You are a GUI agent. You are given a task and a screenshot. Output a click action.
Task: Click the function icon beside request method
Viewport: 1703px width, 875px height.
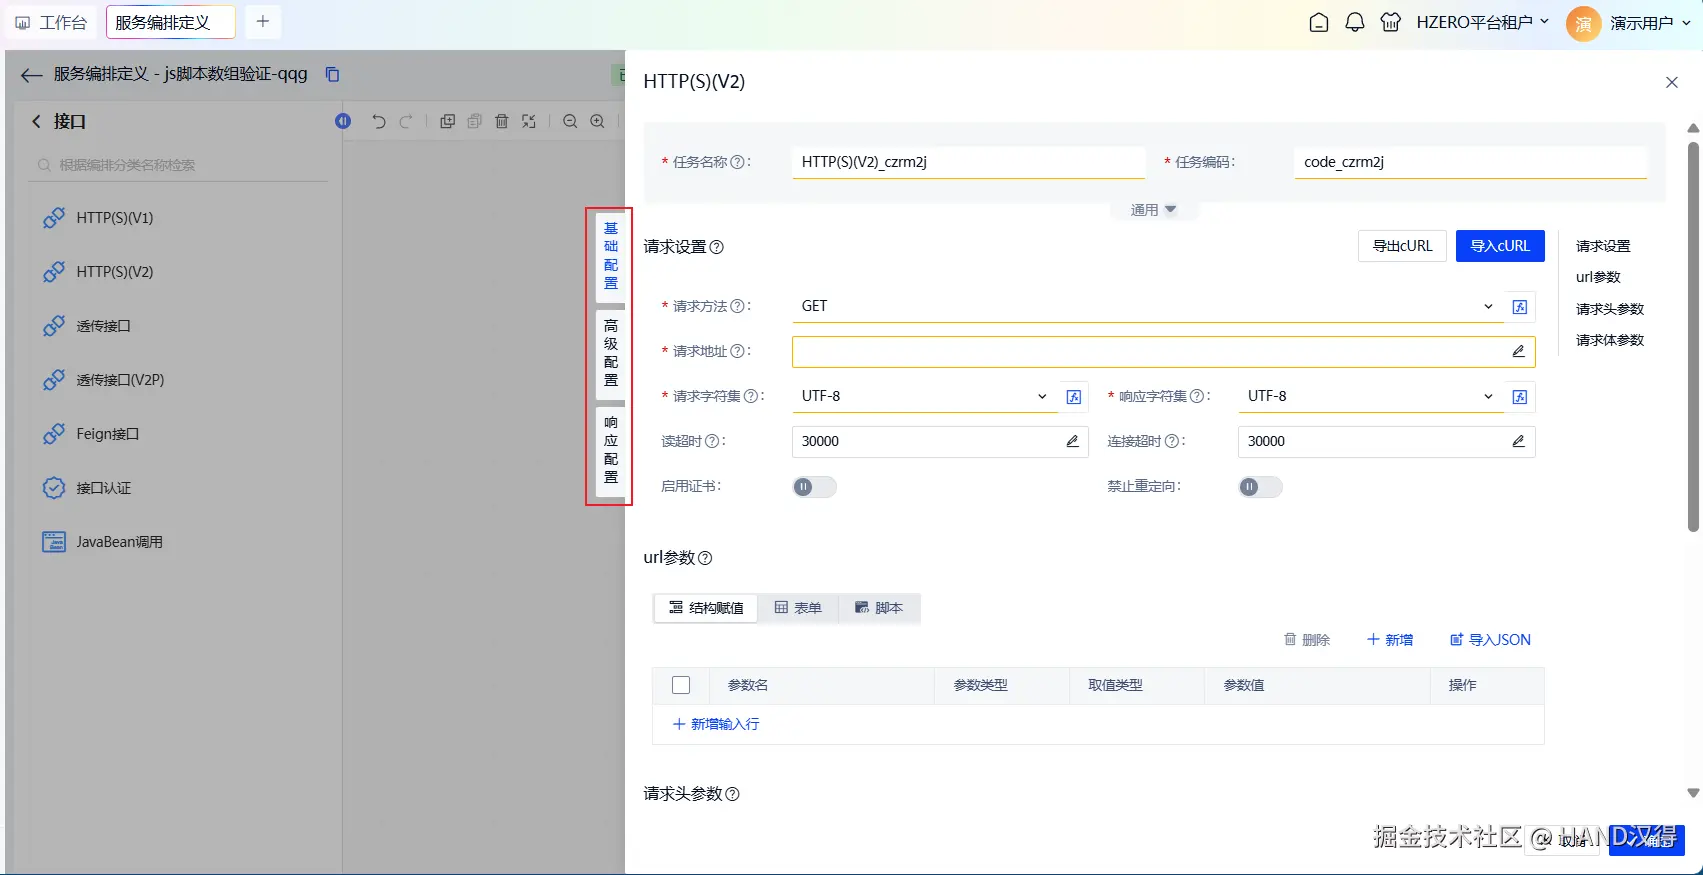(1520, 307)
